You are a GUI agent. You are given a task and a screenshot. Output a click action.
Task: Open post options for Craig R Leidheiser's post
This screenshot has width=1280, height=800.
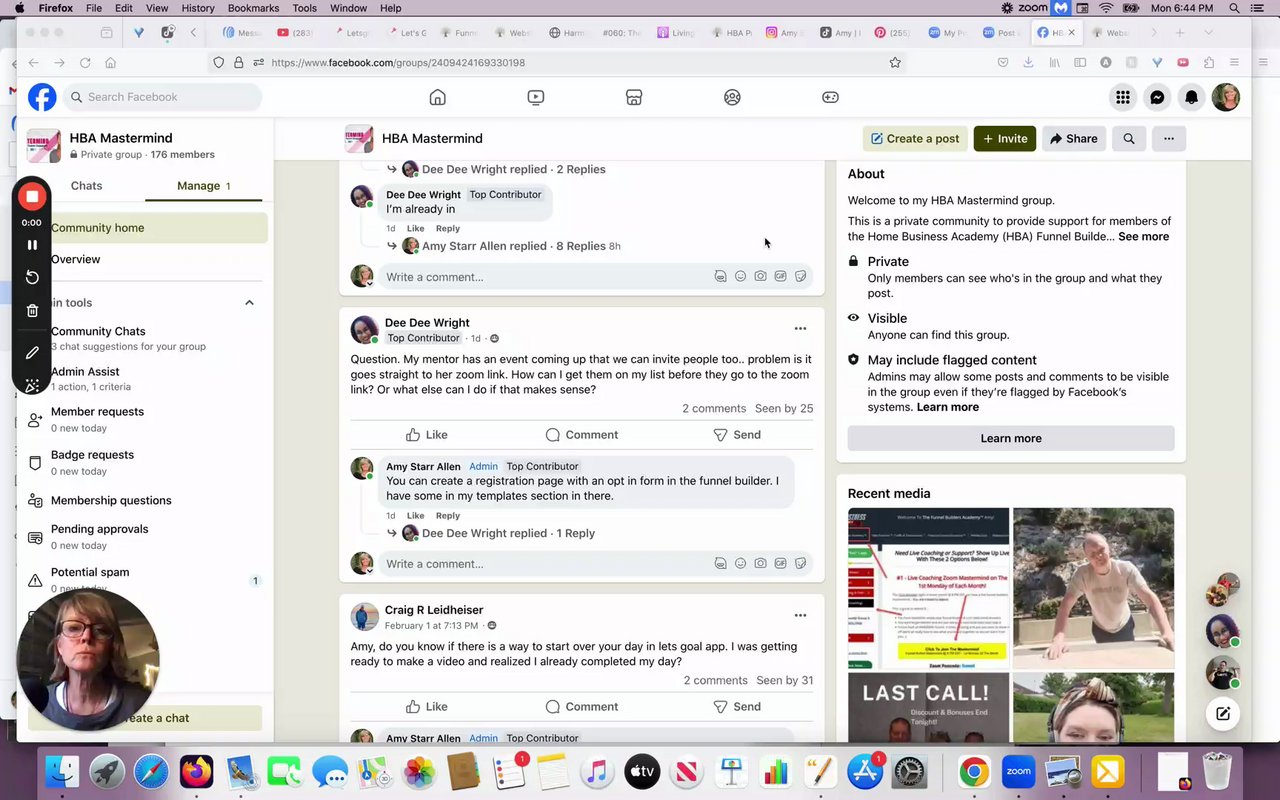800,615
